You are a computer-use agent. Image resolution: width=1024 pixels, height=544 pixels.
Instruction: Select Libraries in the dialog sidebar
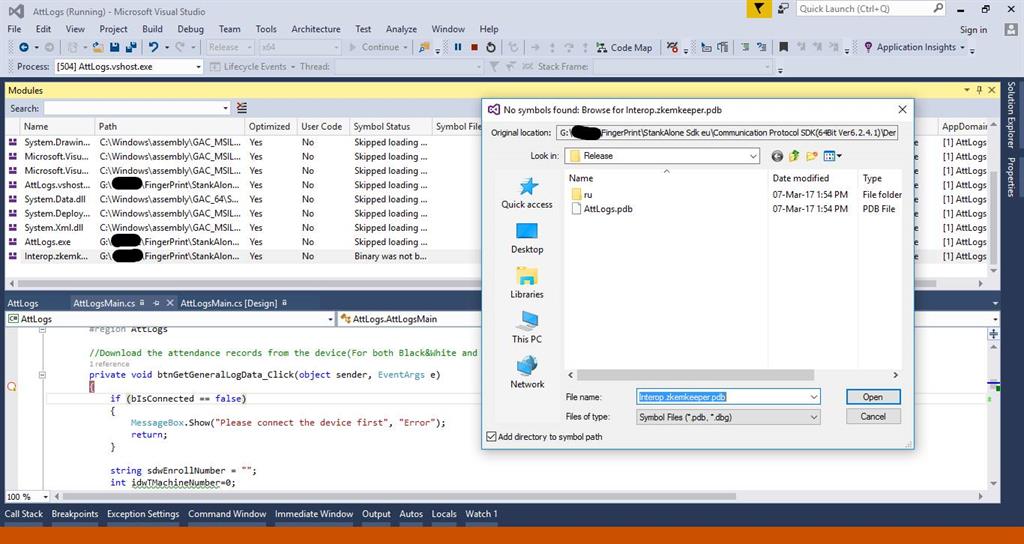click(527, 283)
